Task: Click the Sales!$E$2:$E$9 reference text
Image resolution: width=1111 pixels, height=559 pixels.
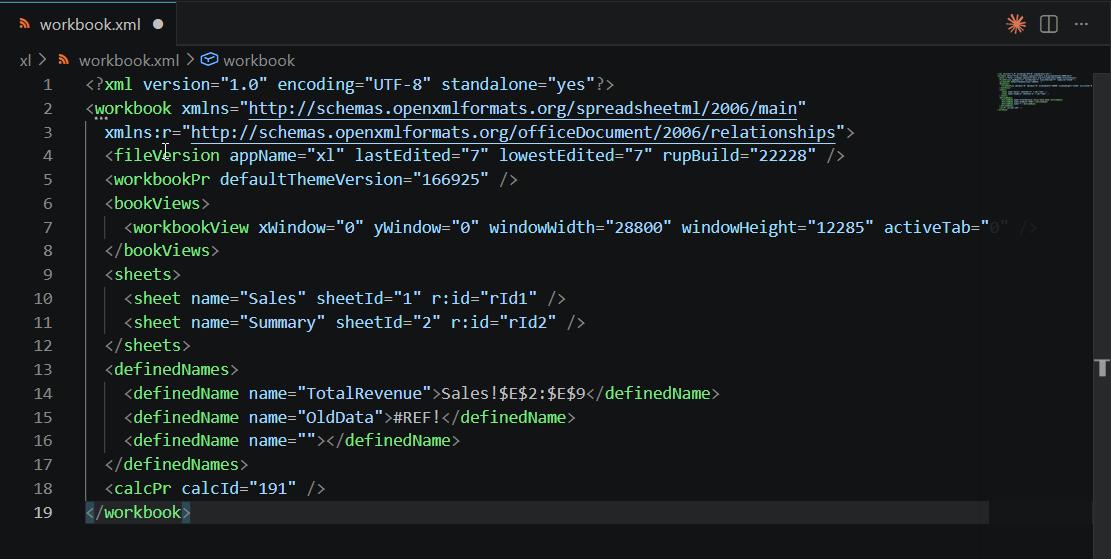Action: coord(513,393)
